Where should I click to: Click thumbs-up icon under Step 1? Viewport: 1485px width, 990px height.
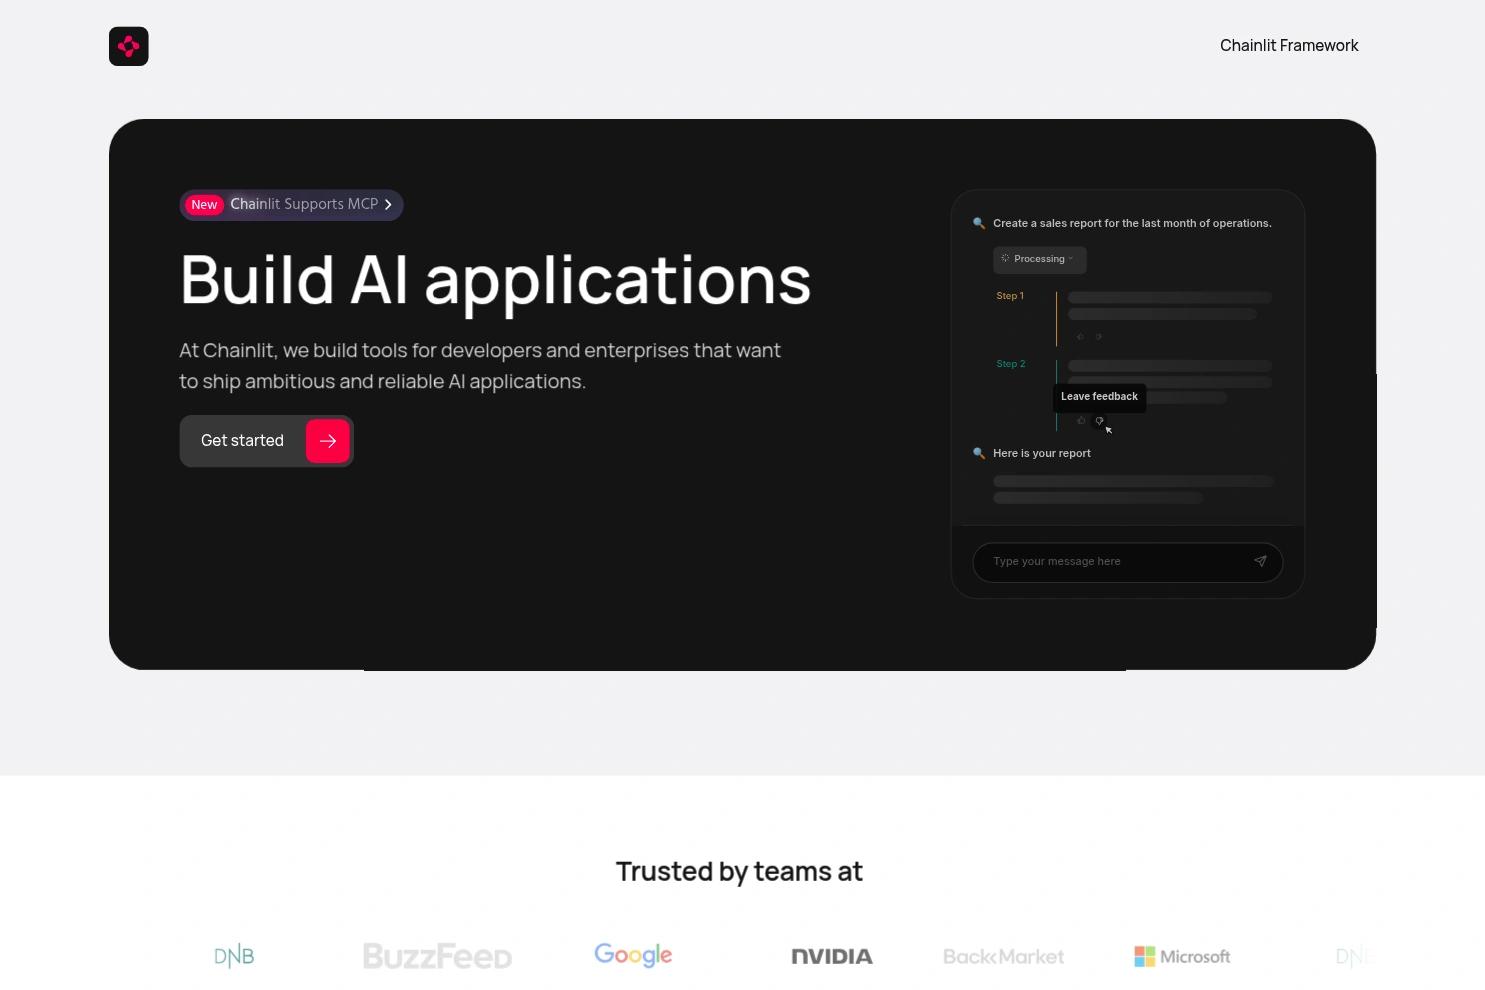[1080, 337]
